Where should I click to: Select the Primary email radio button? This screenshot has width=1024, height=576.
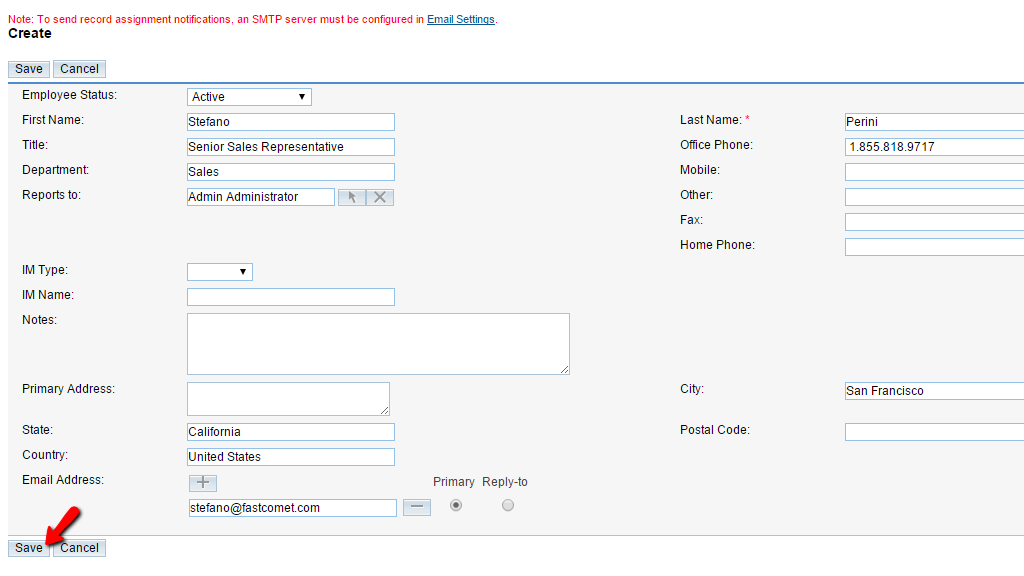tap(456, 506)
